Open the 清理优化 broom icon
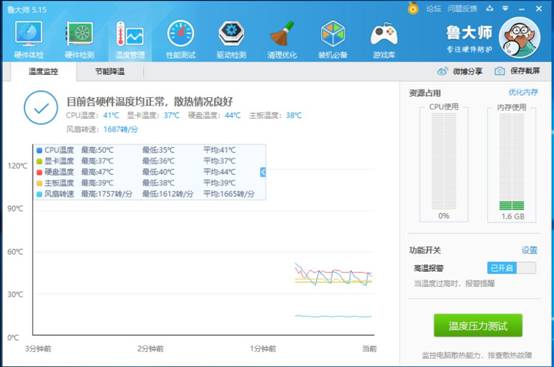Screen dimensions: 554x367 point(282,39)
